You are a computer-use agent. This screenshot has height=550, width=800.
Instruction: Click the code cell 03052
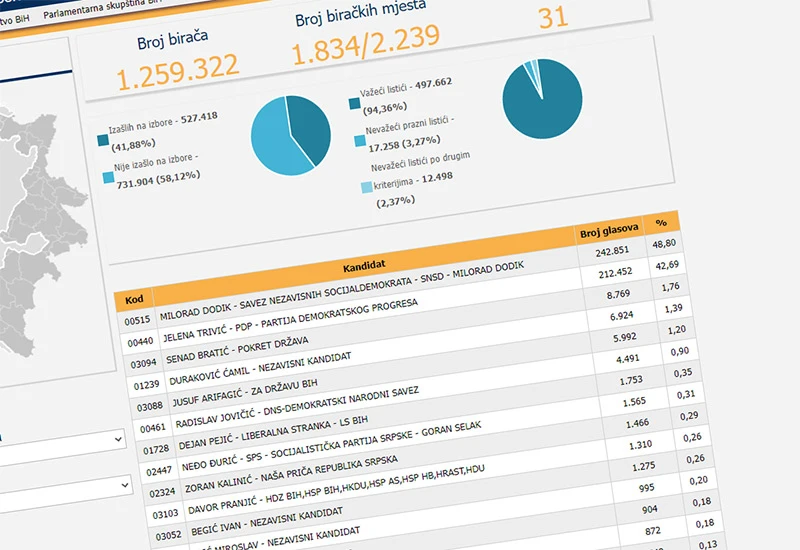click(168, 536)
